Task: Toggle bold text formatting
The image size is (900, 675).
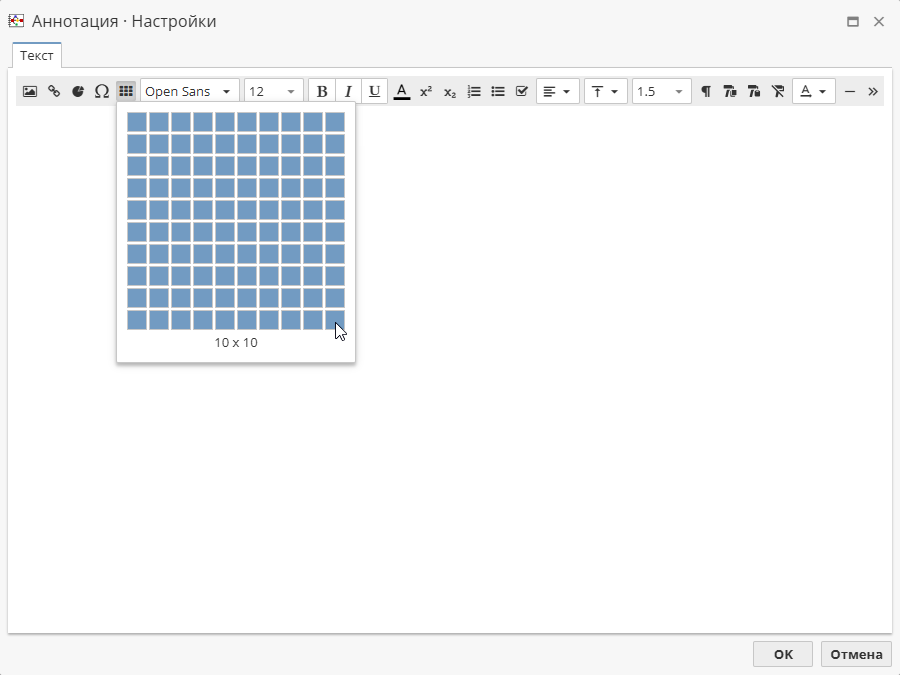Action: (x=322, y=91)
